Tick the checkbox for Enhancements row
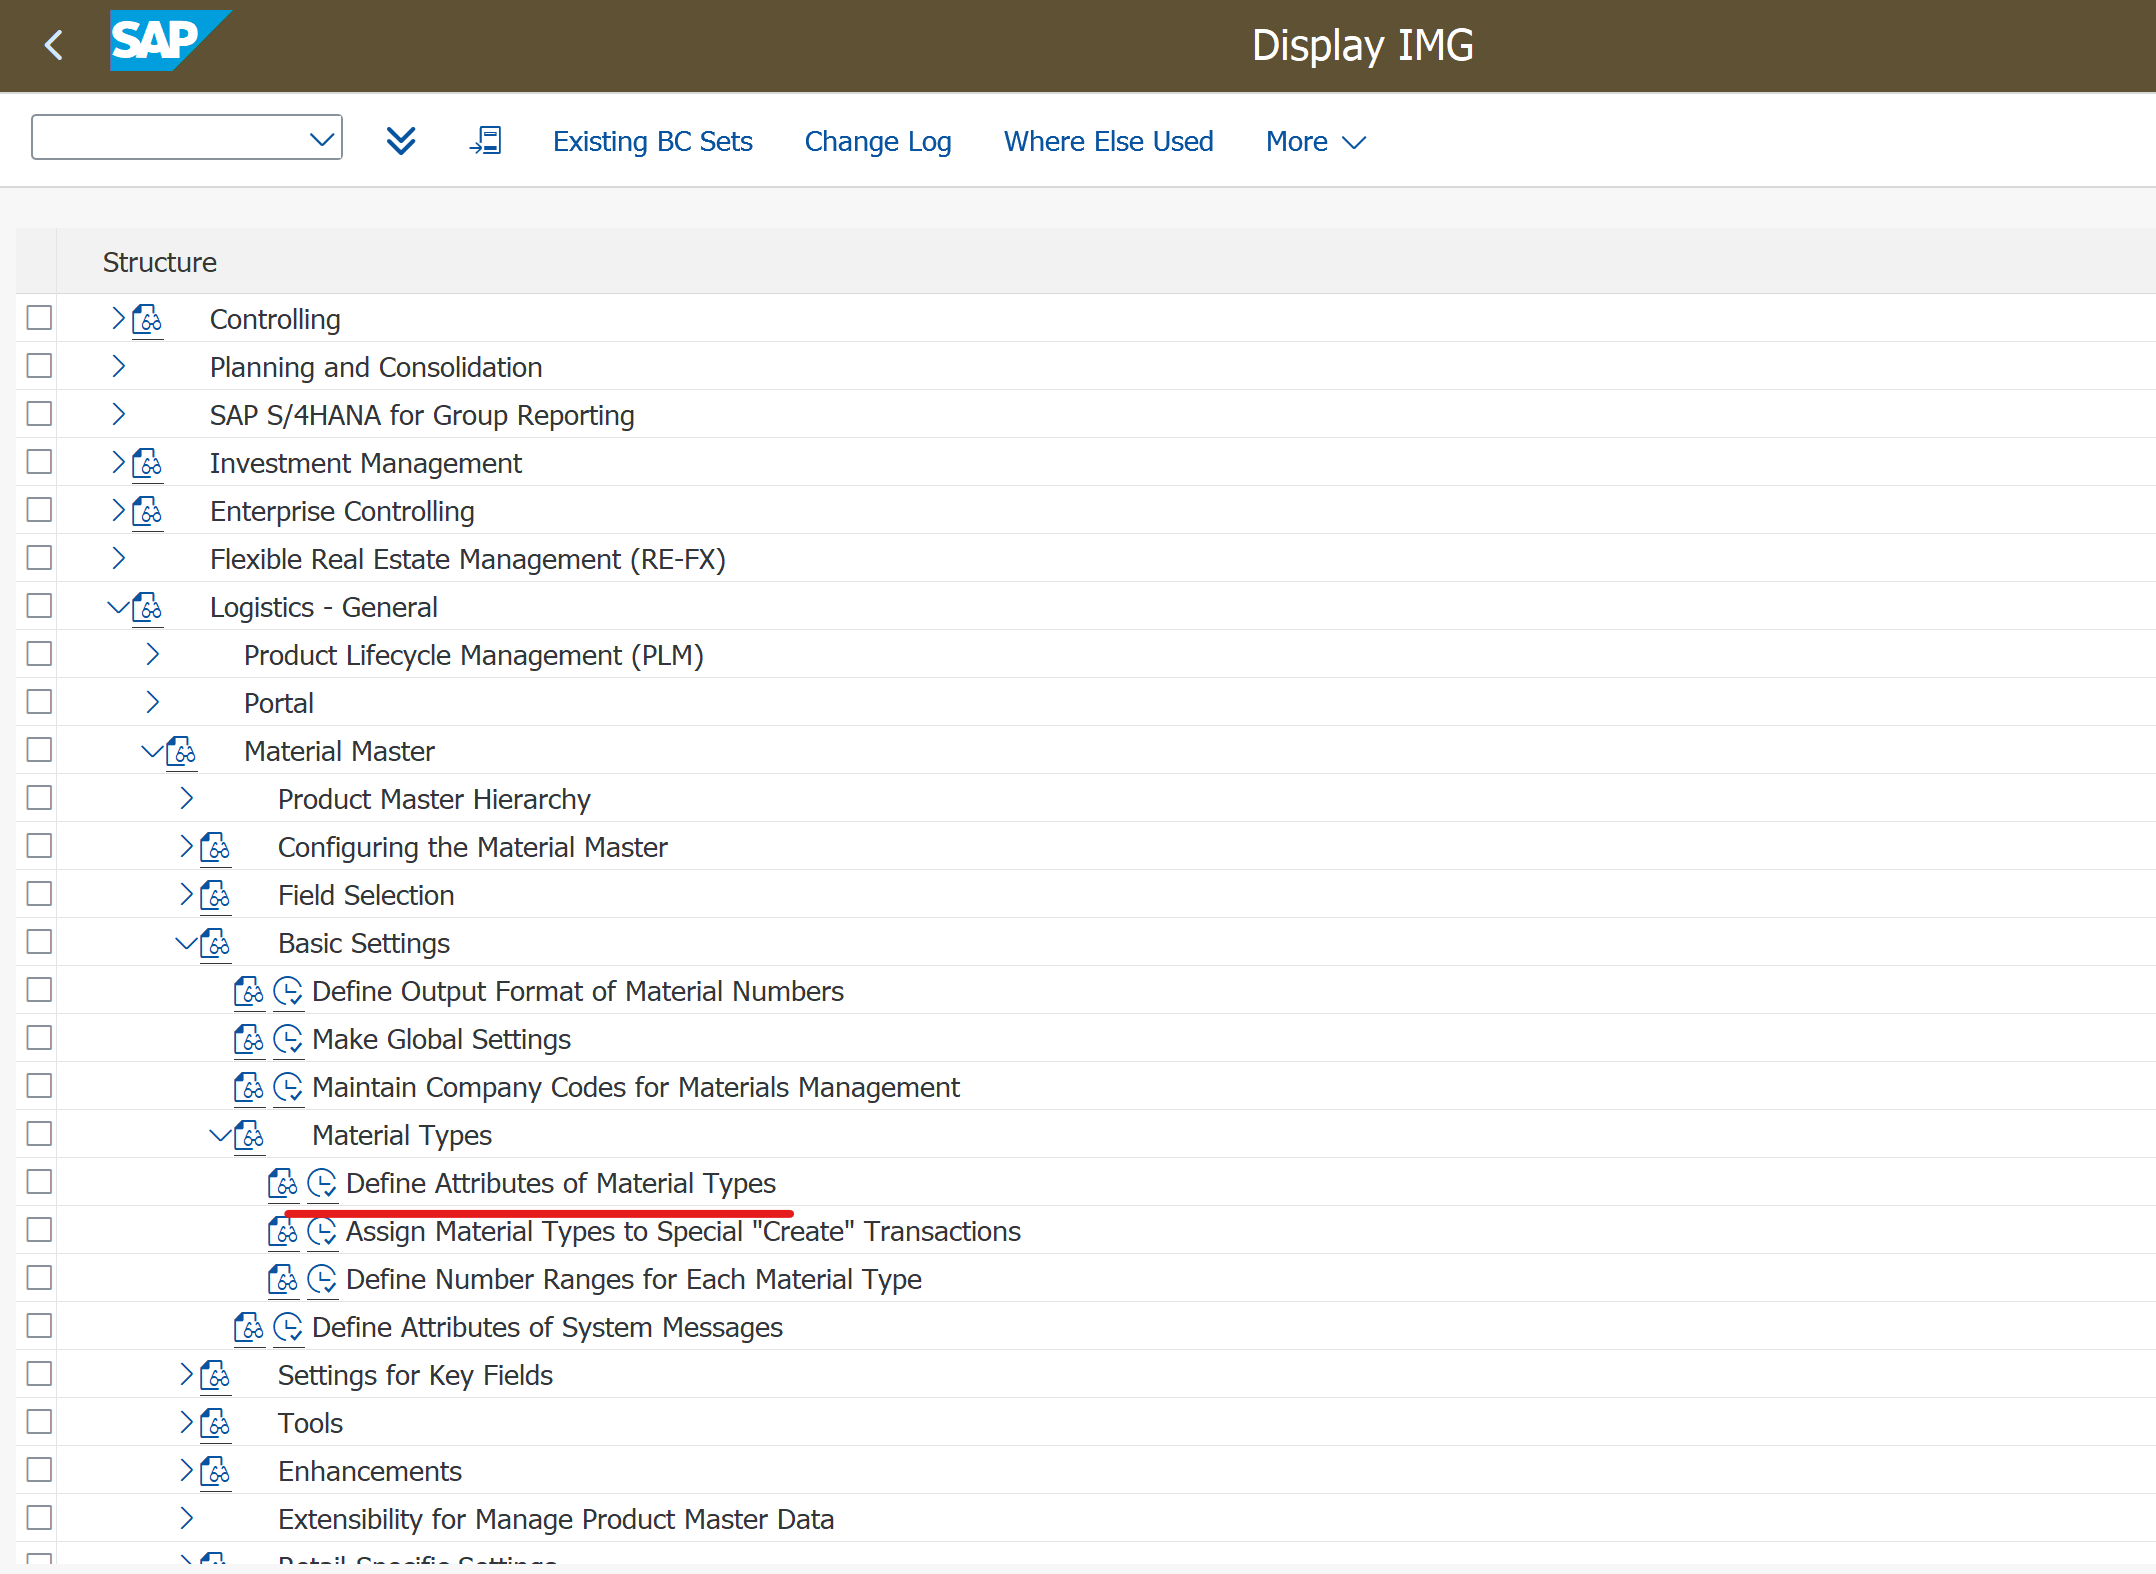 pos(39,1470)
